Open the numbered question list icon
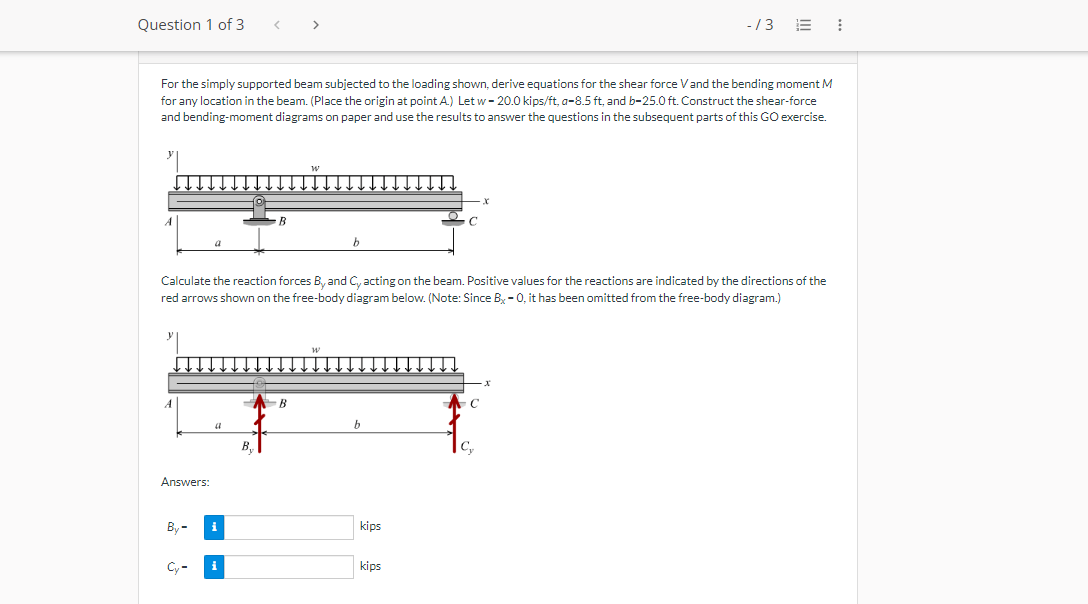This screenshot has width=1088, height=604. click(803, 24)
